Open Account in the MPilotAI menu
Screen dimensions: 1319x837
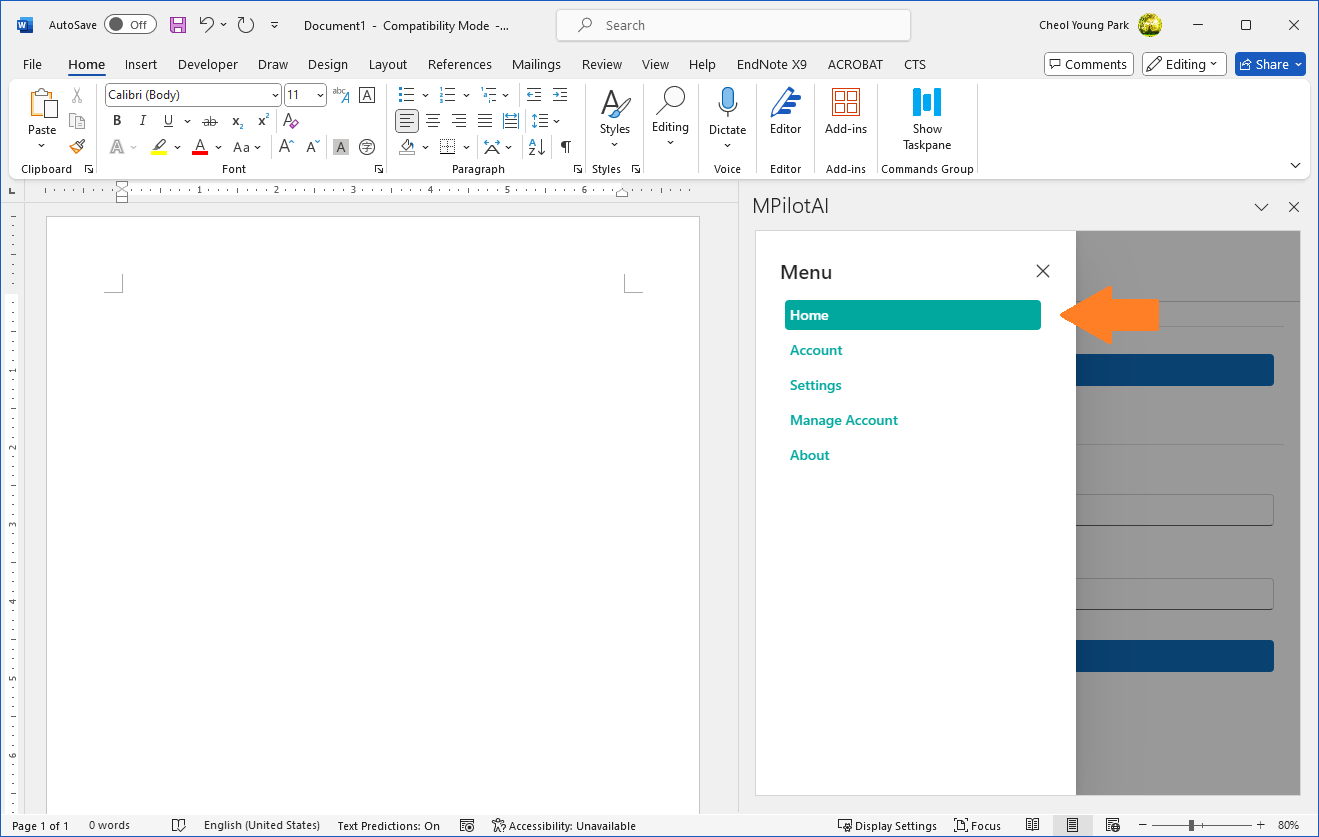(x=816, y=350)
